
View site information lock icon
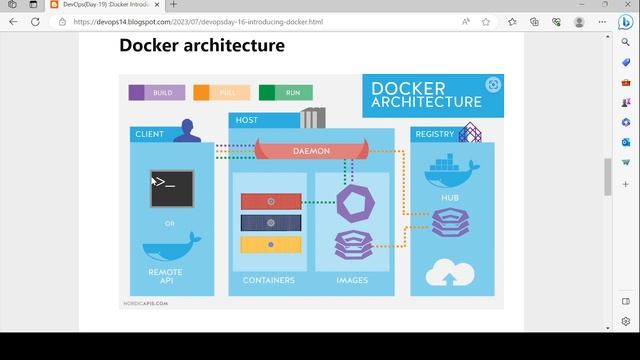(x=62, y=22)
